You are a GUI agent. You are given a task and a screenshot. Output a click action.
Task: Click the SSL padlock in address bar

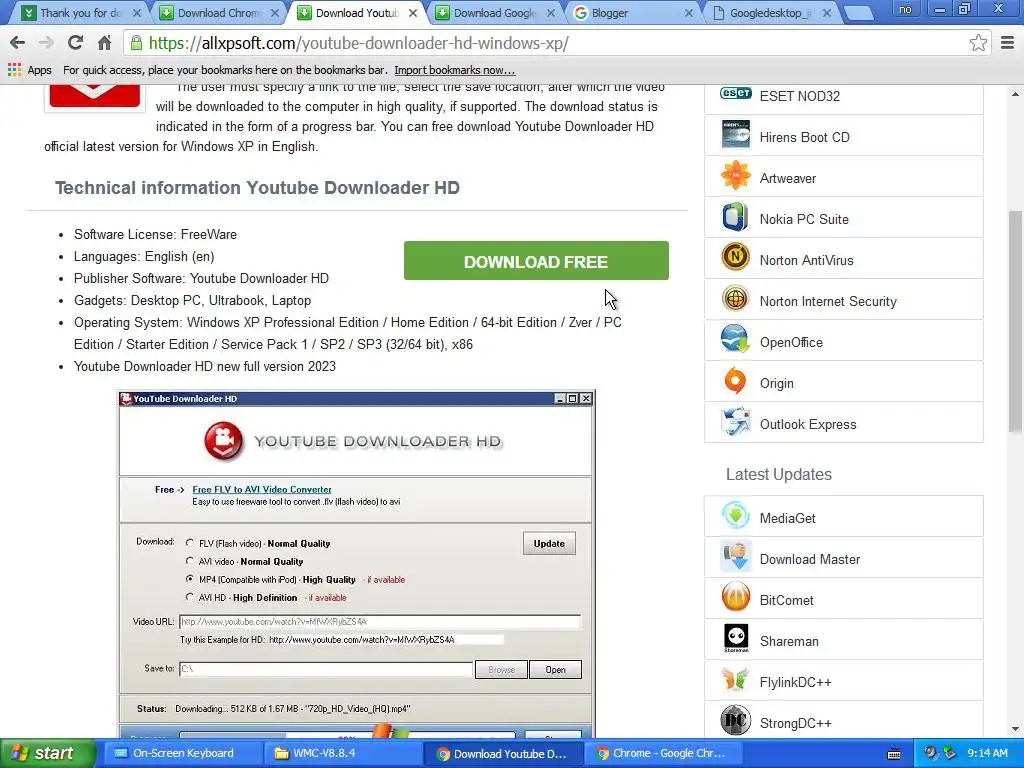pyautogui.click(x=136, y=43)
